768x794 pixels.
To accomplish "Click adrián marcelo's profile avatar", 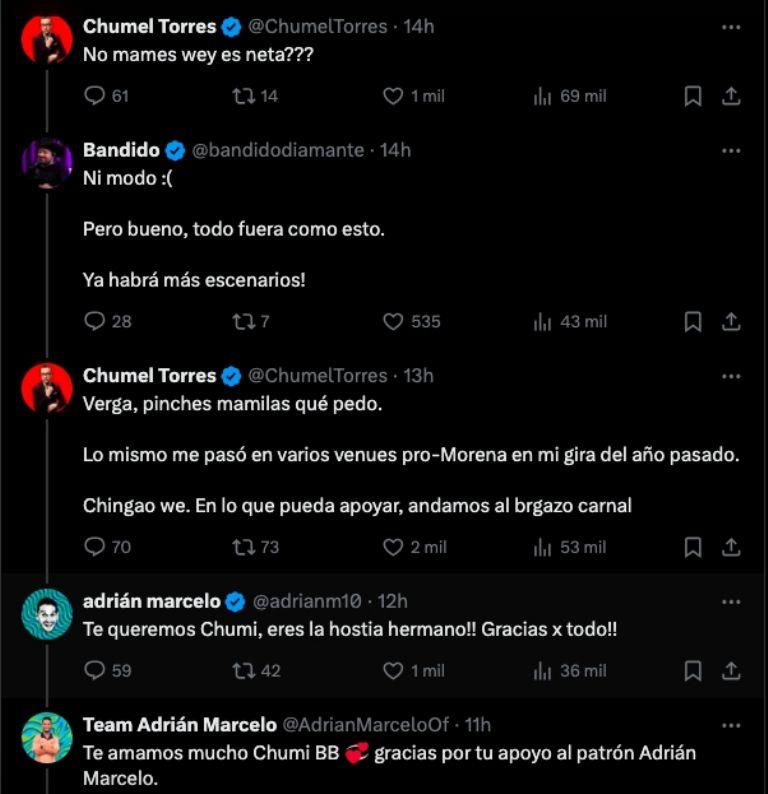I will [x=47, y=614].
